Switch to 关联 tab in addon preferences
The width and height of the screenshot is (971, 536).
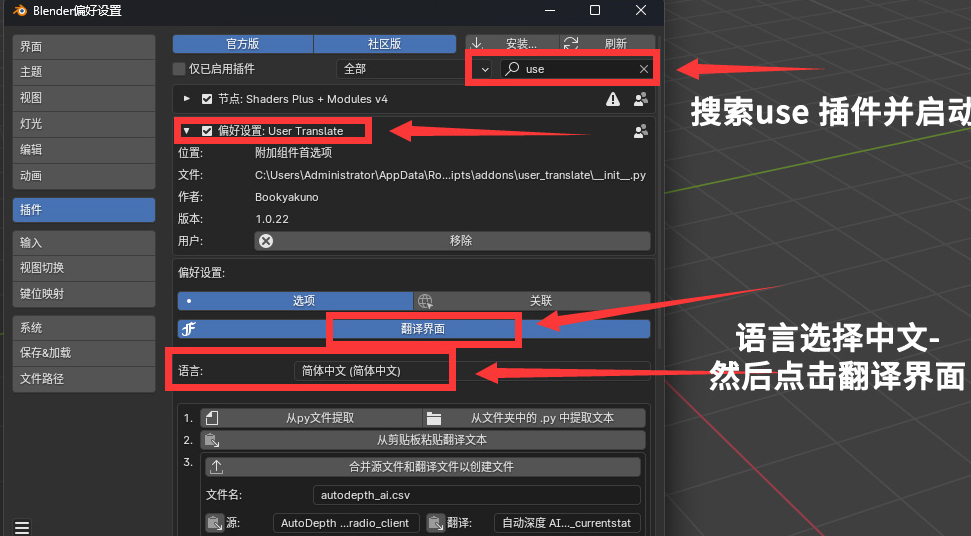(532, 301)
